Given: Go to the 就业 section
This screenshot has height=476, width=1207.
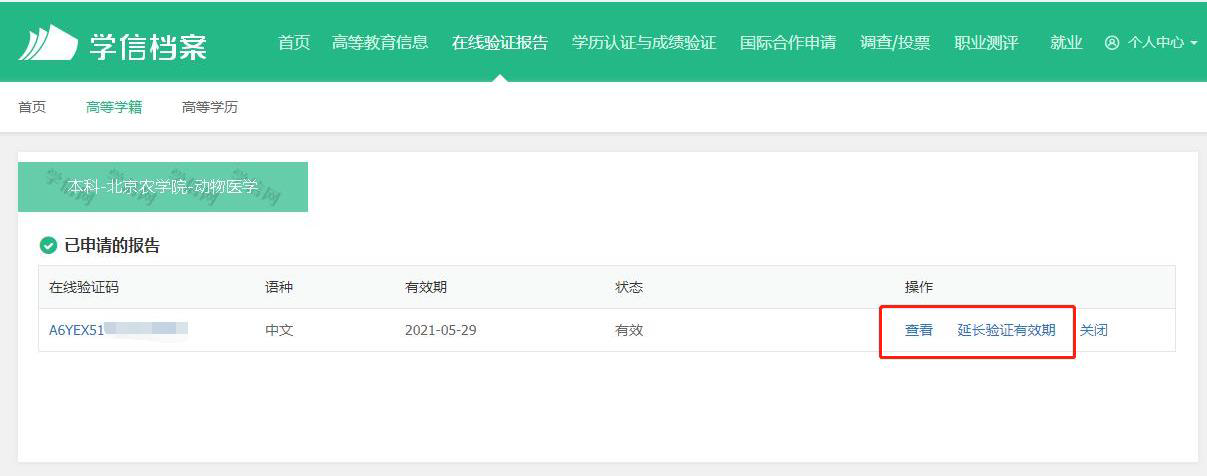Looking at the screenshot, I should (1066, 42).
